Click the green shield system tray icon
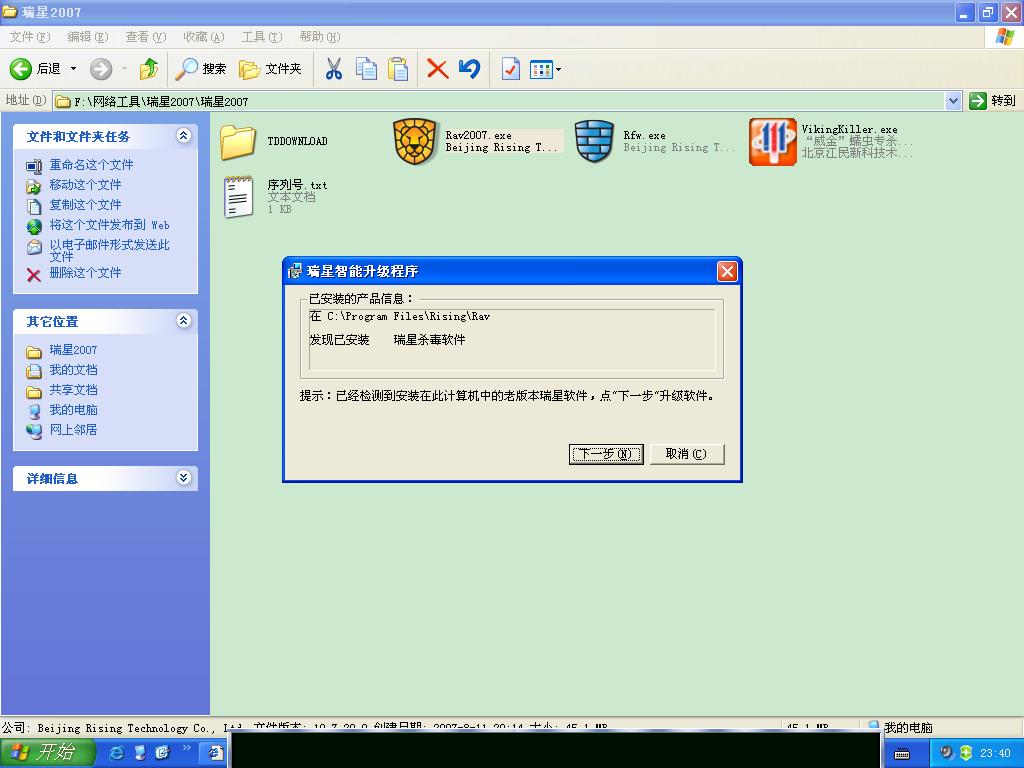Screen dimensions: 1024x768 pyautogui.click(x=966, y=753)
